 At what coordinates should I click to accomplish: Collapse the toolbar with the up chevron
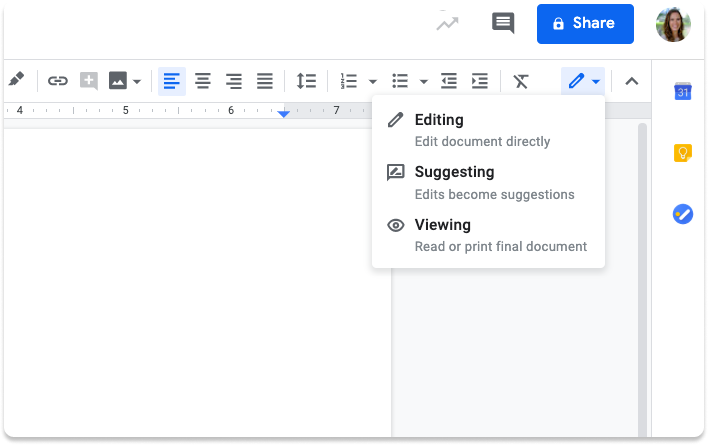click(632, 81)
